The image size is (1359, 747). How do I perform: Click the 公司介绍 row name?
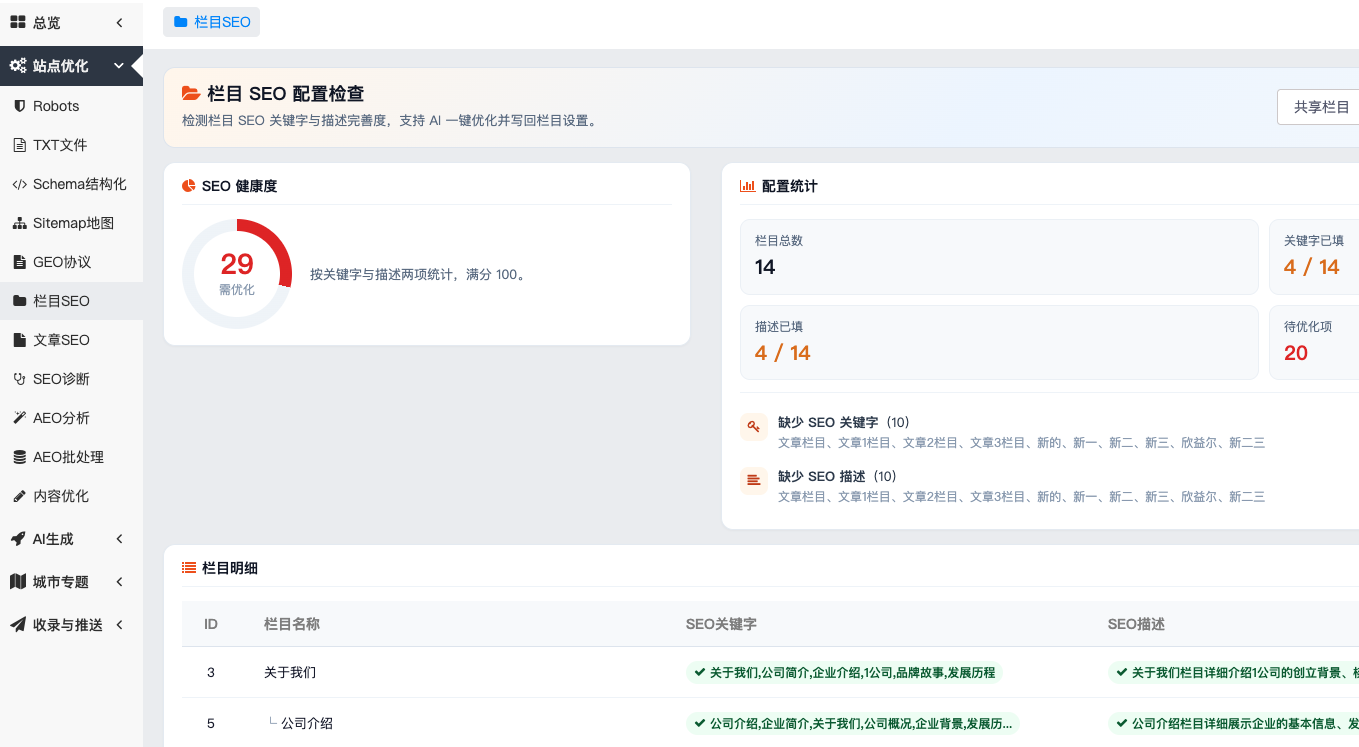tap(307, 723)
